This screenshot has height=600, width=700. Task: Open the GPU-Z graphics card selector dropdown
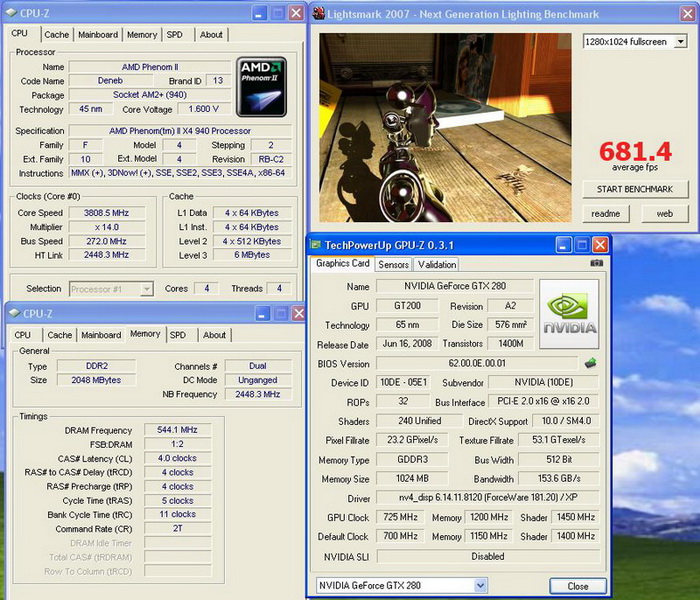[x=480, y=585]
